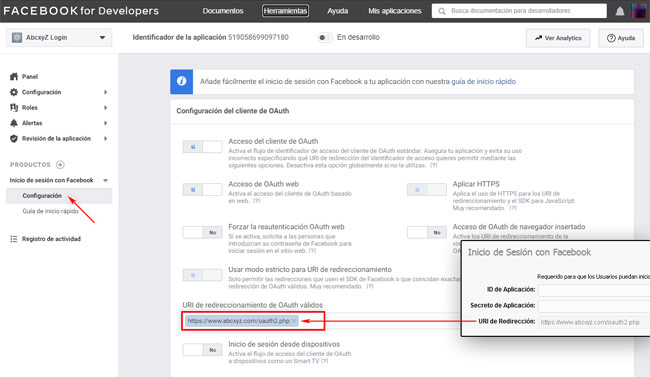This screenshot has width=650, height=377.
Task: Toggle Aplicar HTTPS switch
Action: pos(427,190)
